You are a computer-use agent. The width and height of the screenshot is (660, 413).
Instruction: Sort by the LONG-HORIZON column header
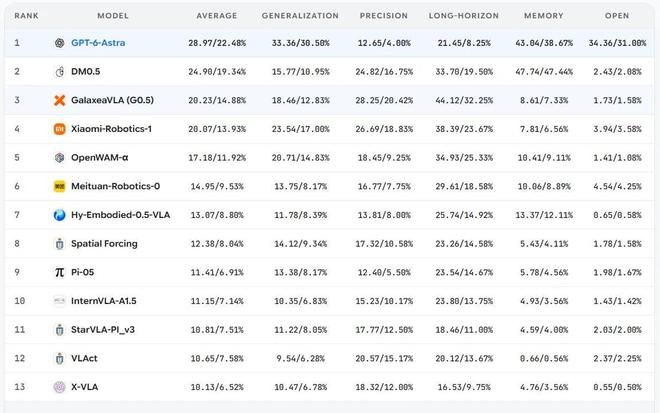(464, 16)
